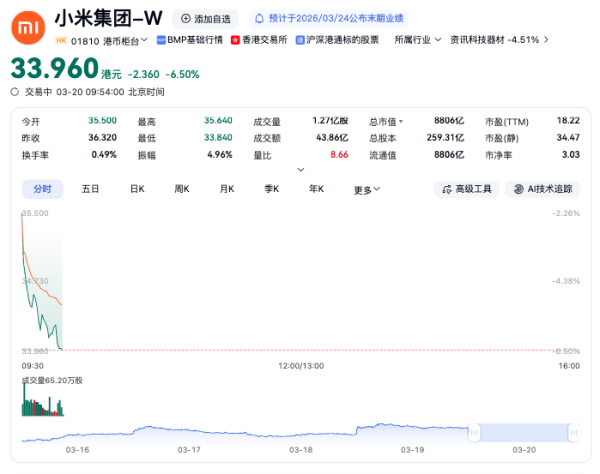Image resolution: width=600 pixels, height=474 pixels.
Task: Click the 03-16 date on overview timeline
Action: tap(78, 450)
